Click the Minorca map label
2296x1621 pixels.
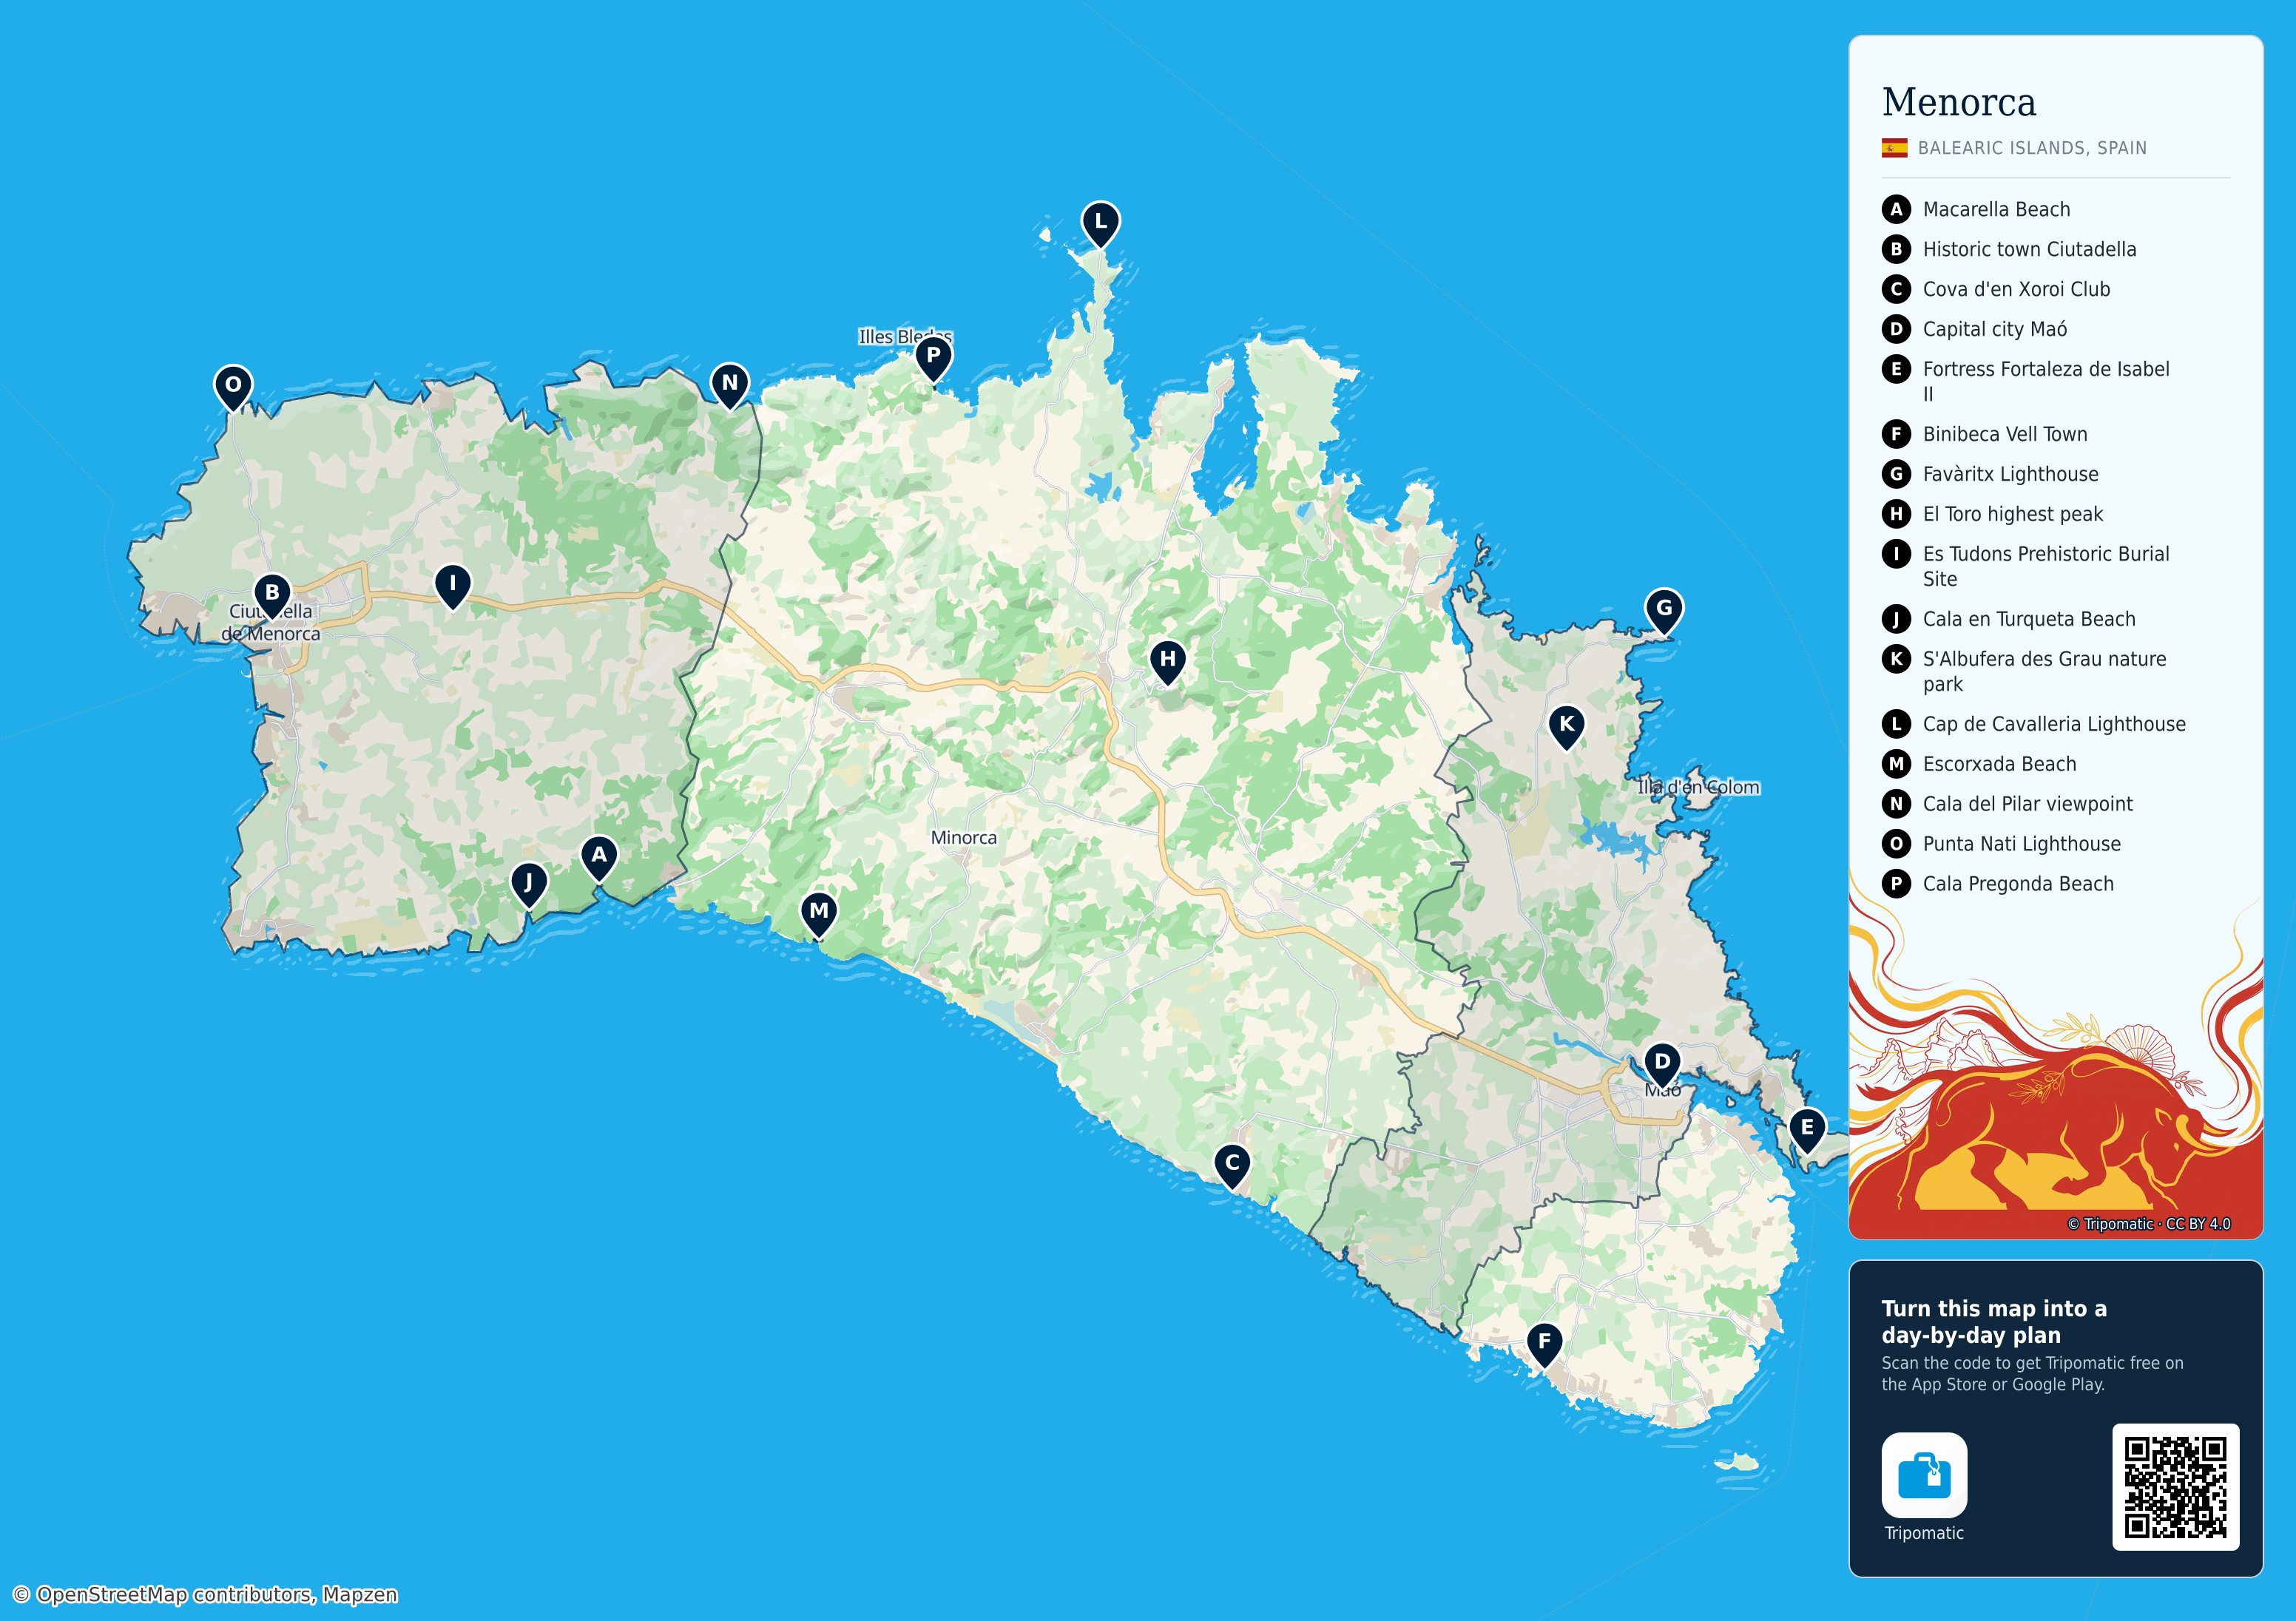pos(963,838)
